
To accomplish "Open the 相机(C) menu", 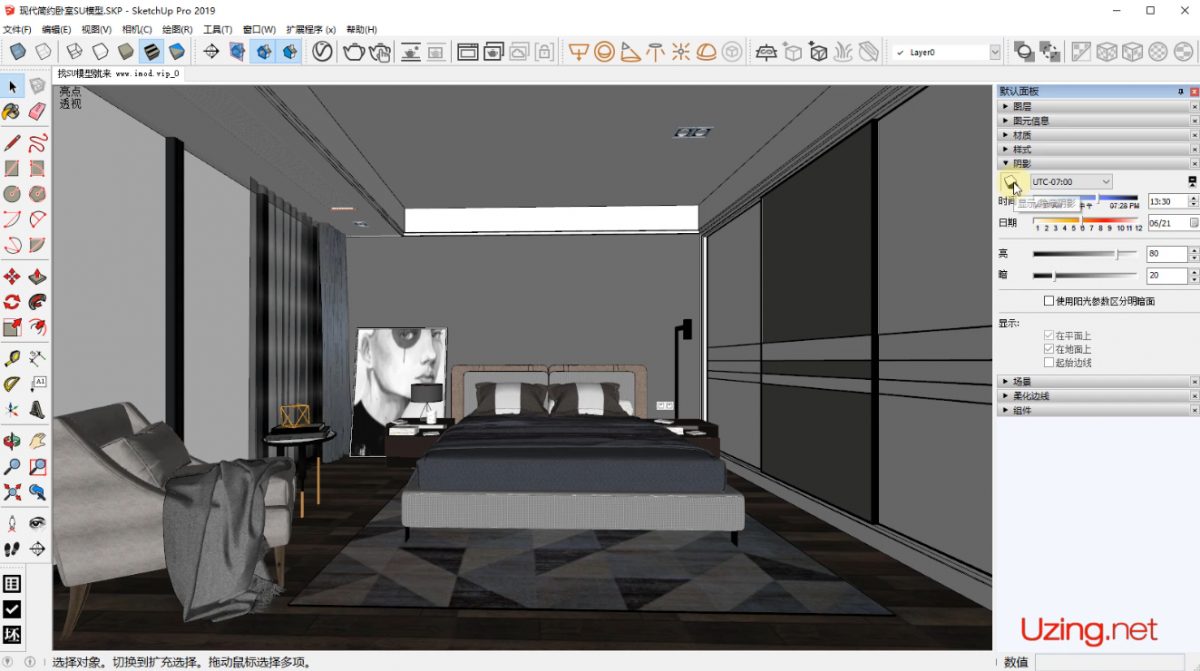I will coord(137,29).
